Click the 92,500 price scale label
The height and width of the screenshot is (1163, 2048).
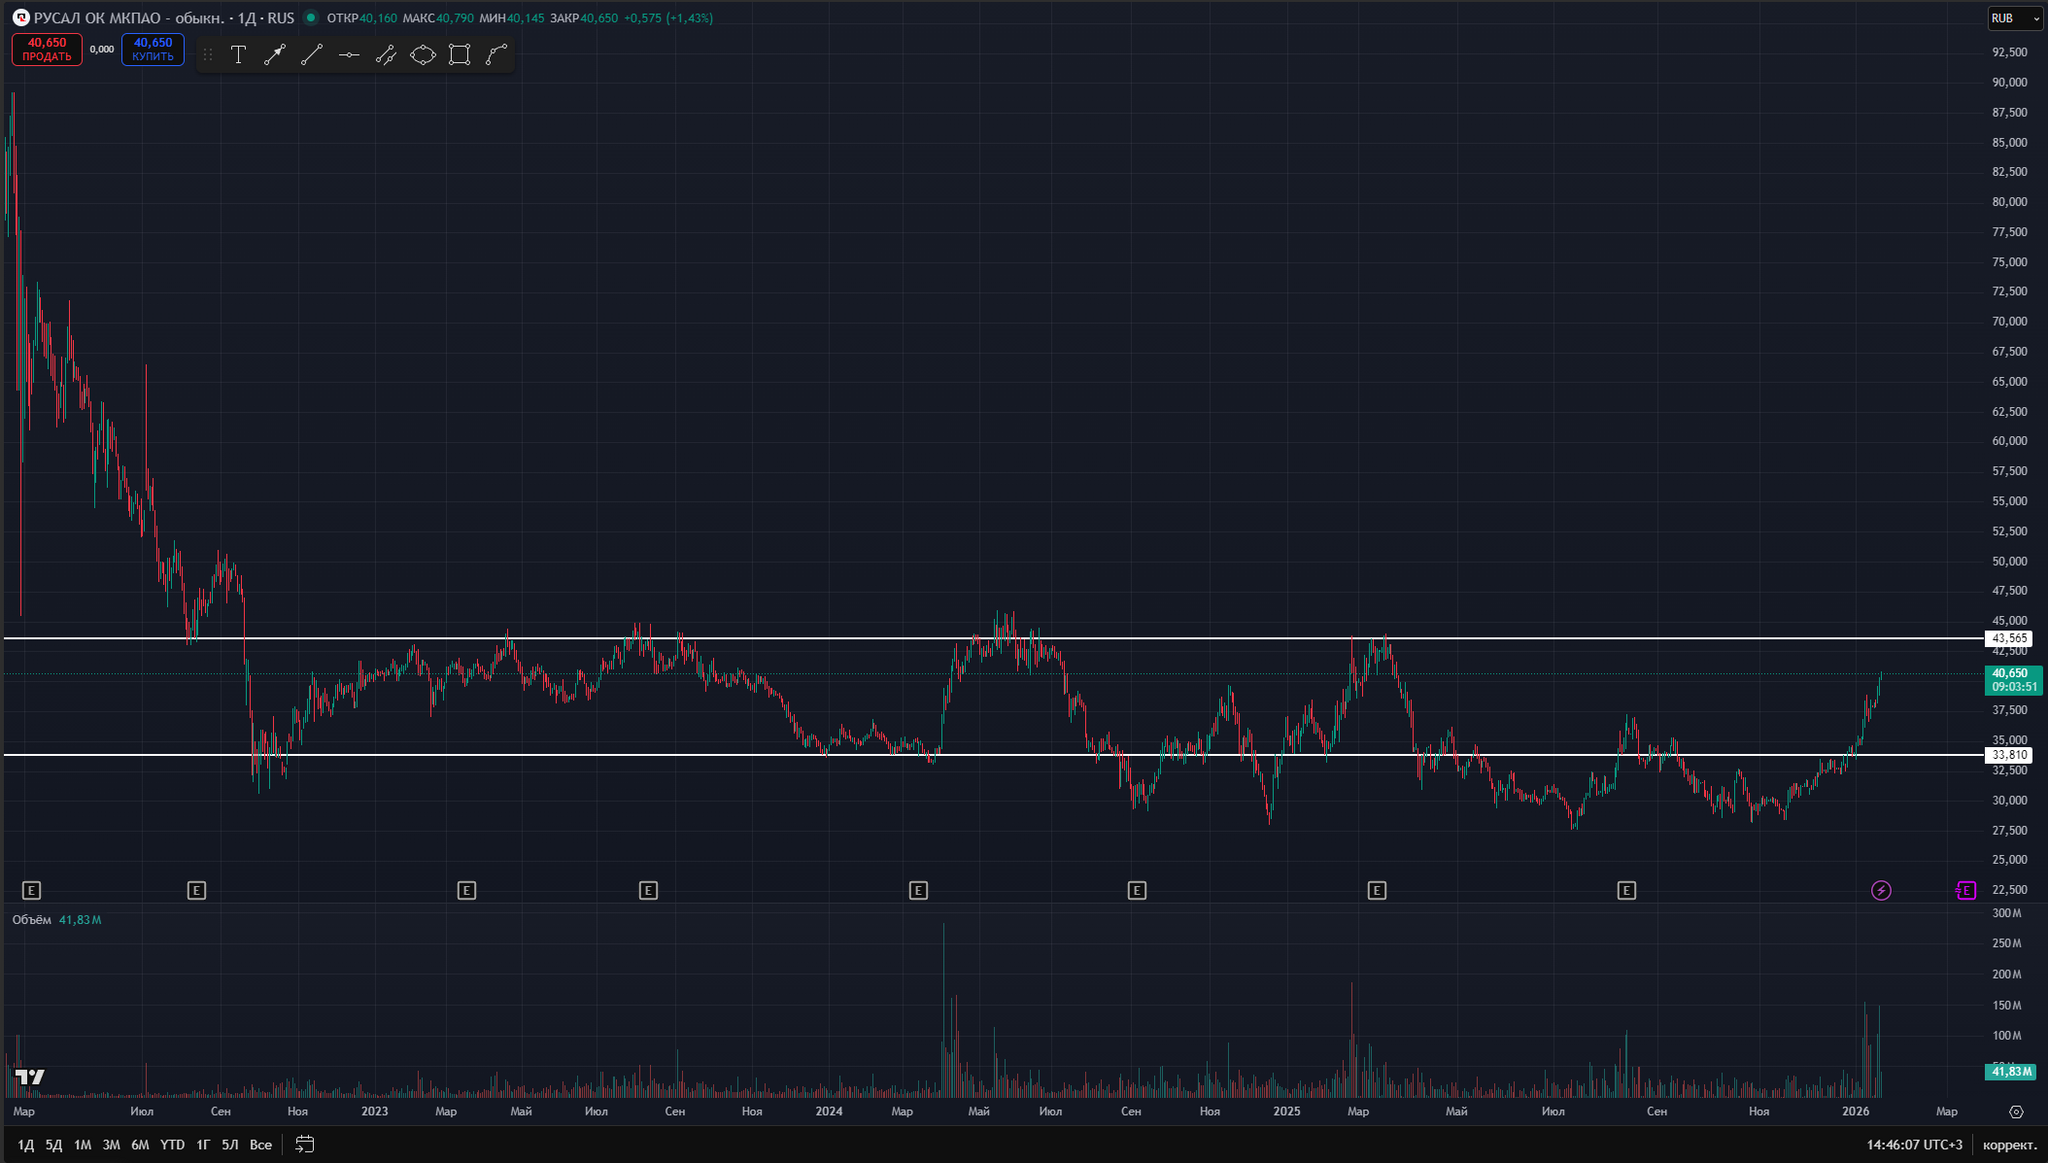click(x=2010, y=52)
